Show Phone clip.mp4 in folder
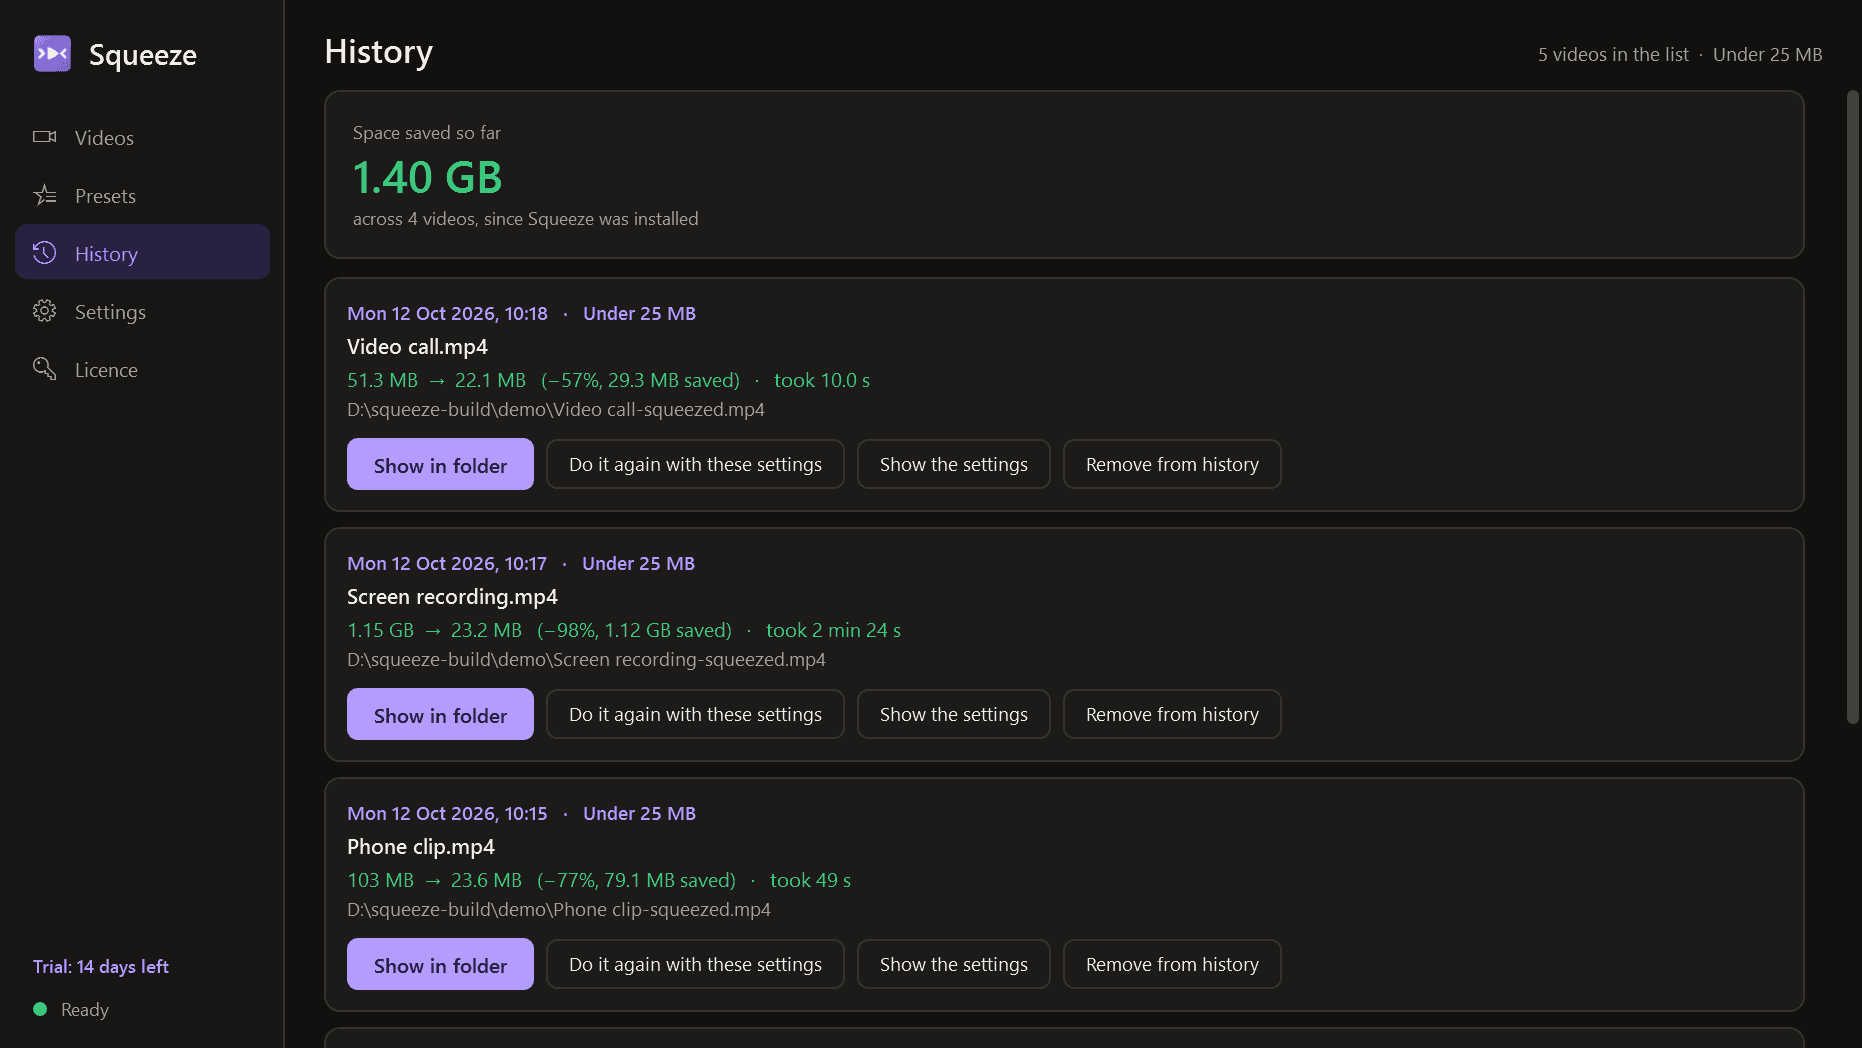The width and height of the screenshot is (1862, 1048). click(x=440, y=964)
